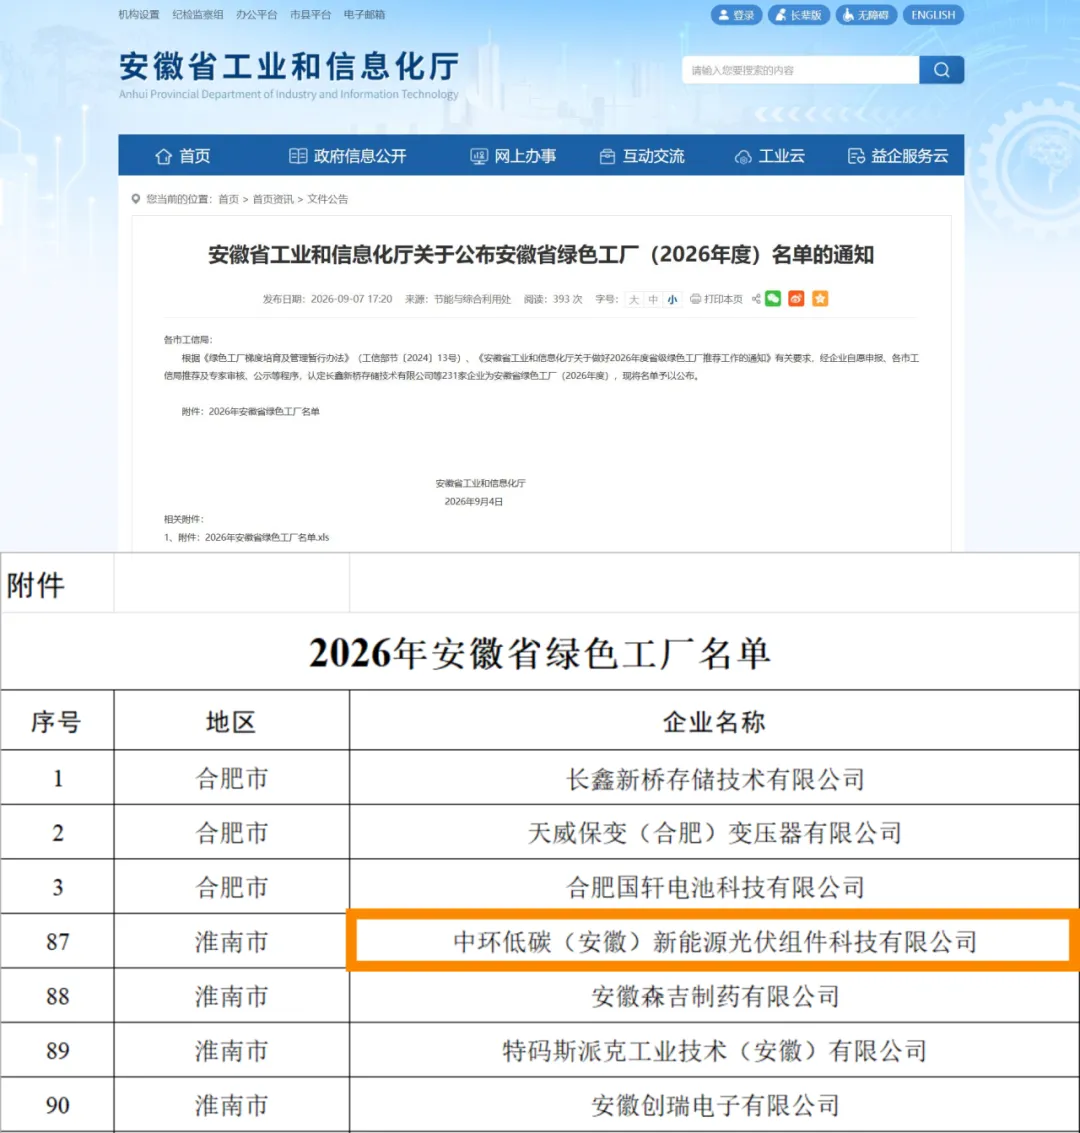The width and height of the screenshot is (1080, 1133).
Task: Click 淮南市 in row 87
Action: (x=231, y=942)
